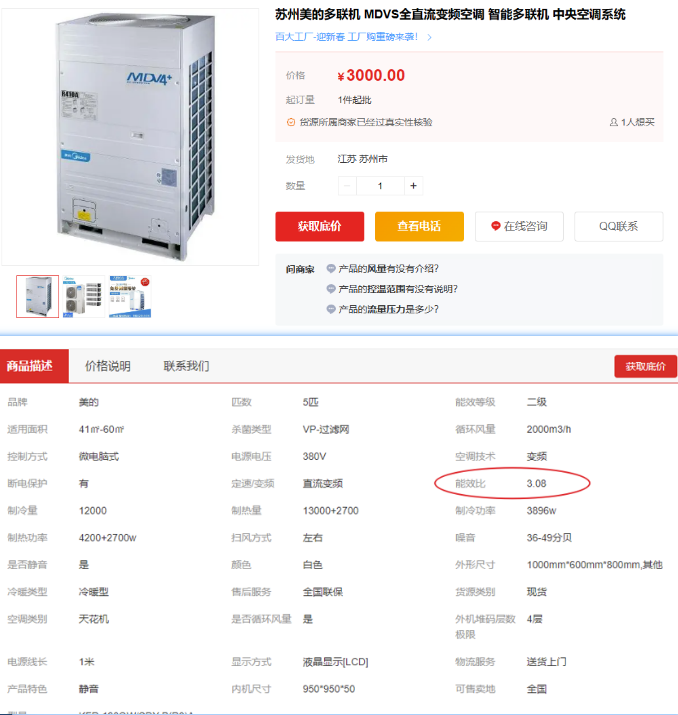Switch to the 价格说明 tab
This screenshot has height=715, width=678.
point(108,366)
